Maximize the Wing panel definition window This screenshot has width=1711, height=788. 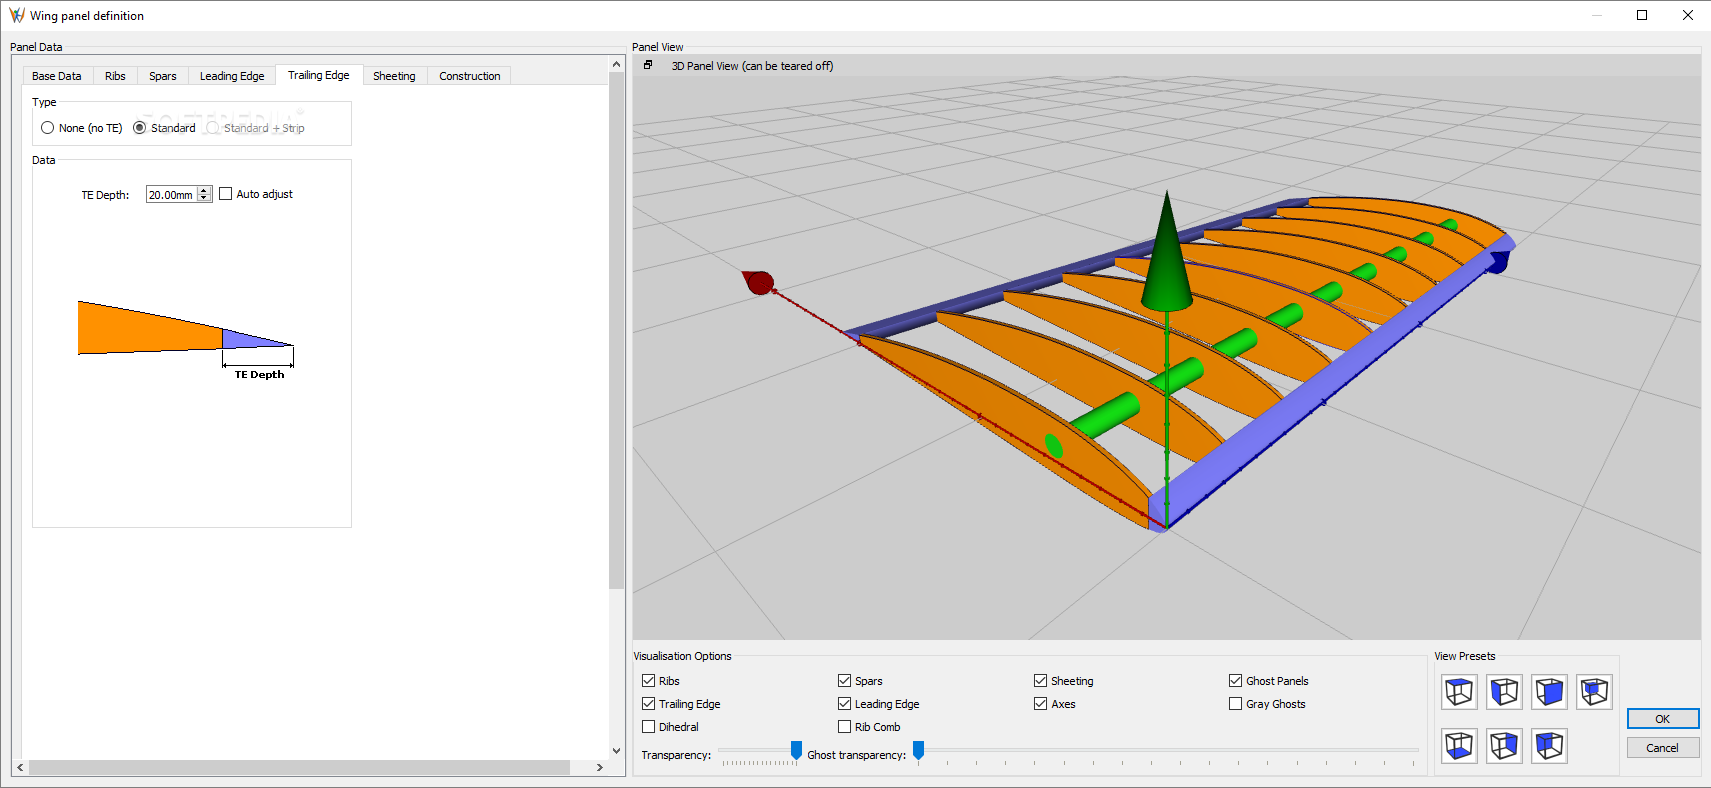1642,15
